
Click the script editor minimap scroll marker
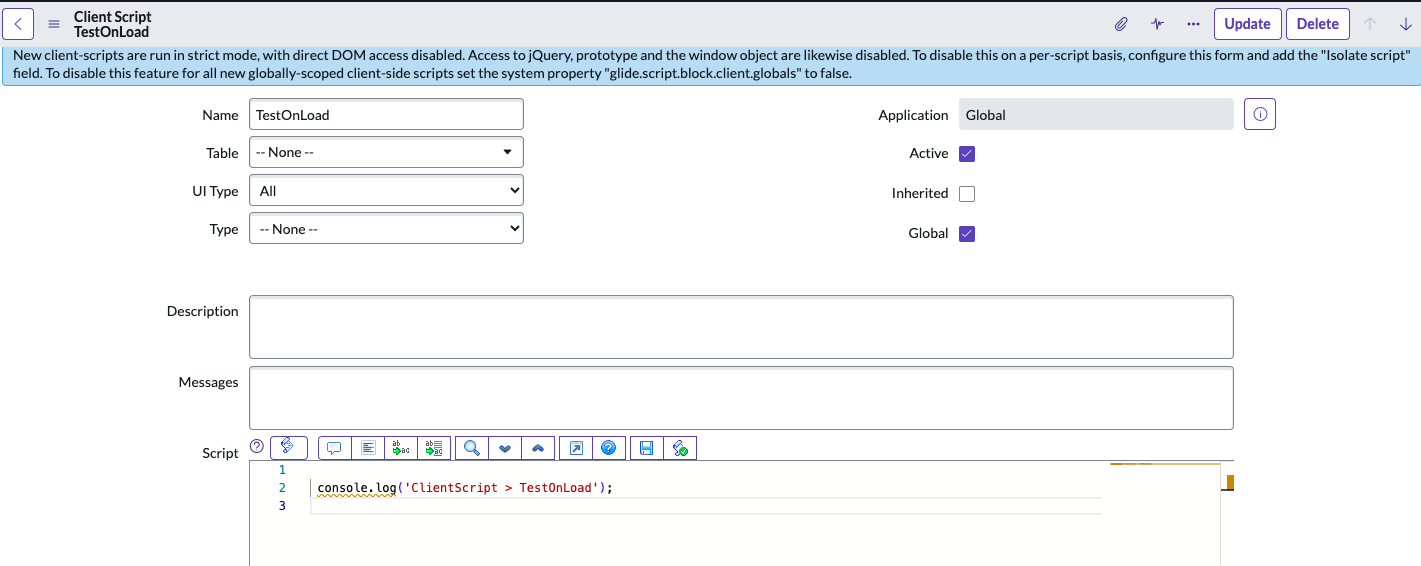1230,483
